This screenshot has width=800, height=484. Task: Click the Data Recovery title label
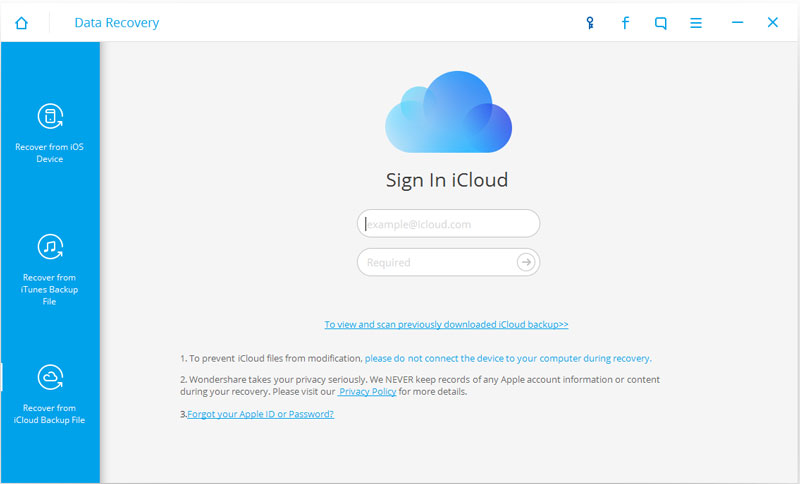click(x=116, y=22)
